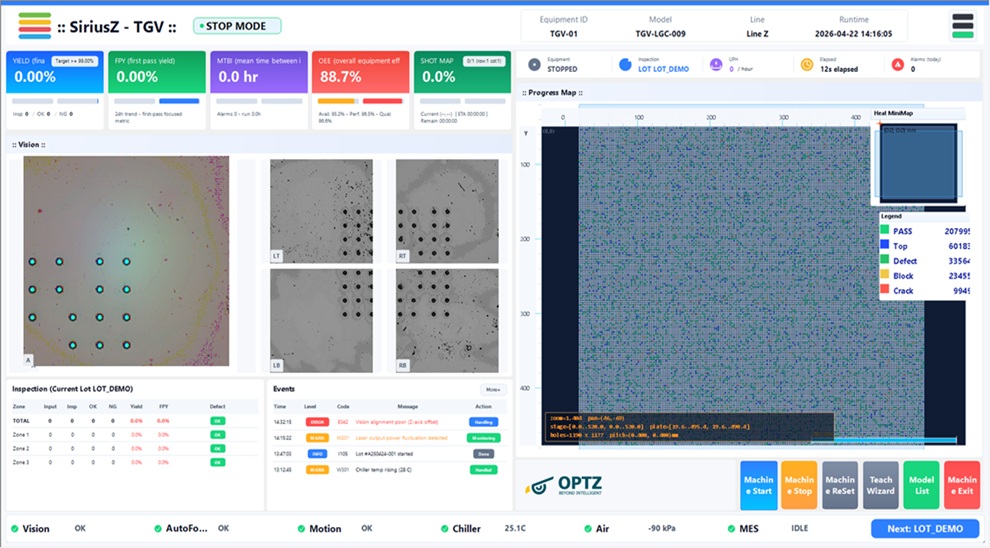
Task: Click the Air green status indicator
Action: click(588, 528)
